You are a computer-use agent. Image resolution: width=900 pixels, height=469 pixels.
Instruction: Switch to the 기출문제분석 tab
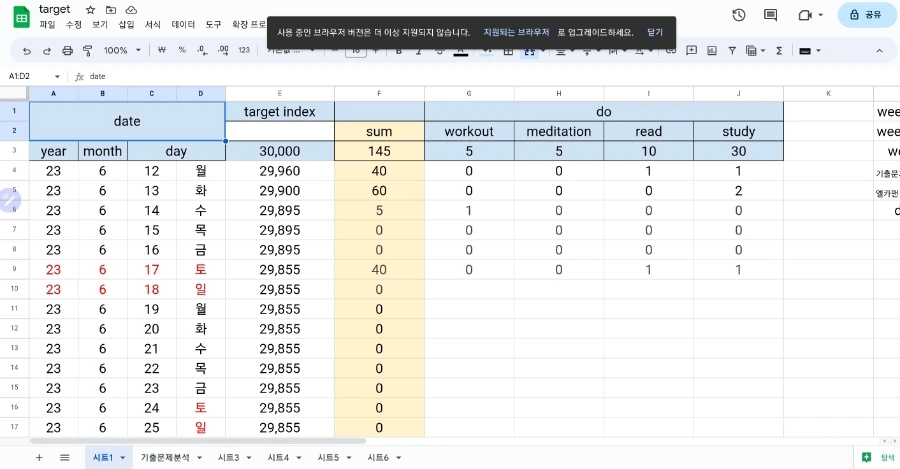click(x=165, y=458)
